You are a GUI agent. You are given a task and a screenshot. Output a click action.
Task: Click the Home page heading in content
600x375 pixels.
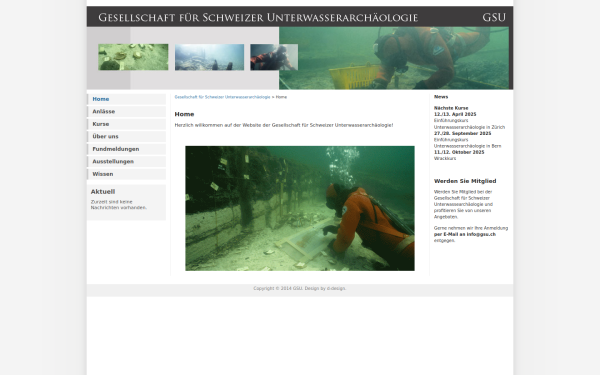click(184, 114)
